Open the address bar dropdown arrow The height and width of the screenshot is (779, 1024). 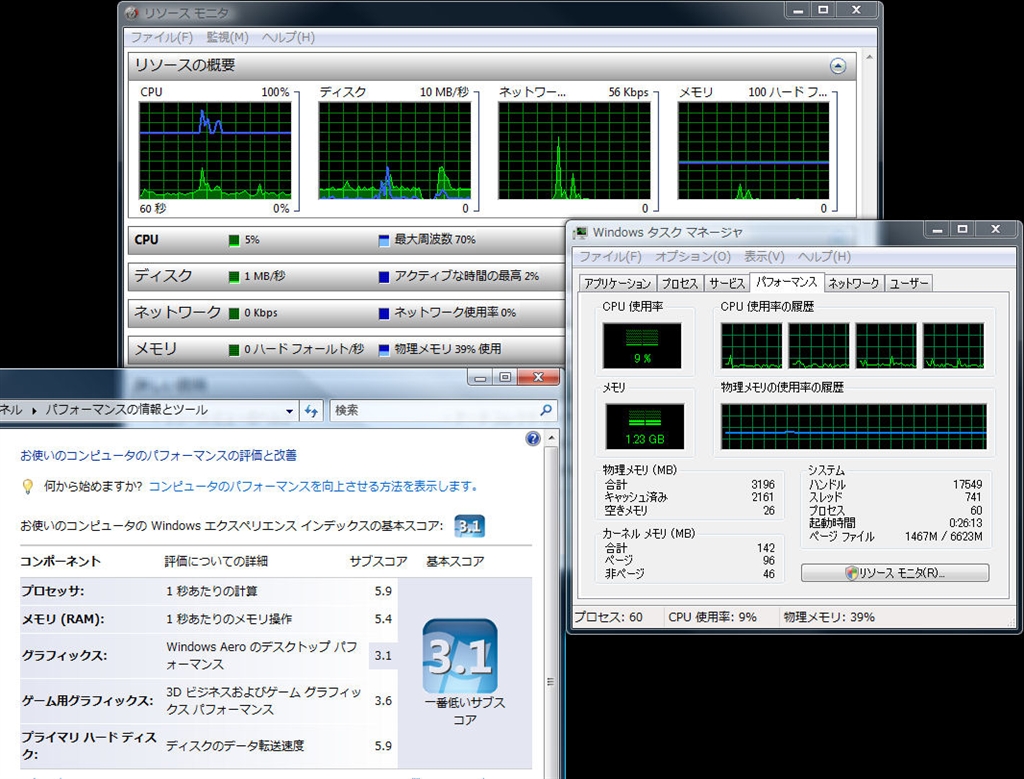[289, 411]
